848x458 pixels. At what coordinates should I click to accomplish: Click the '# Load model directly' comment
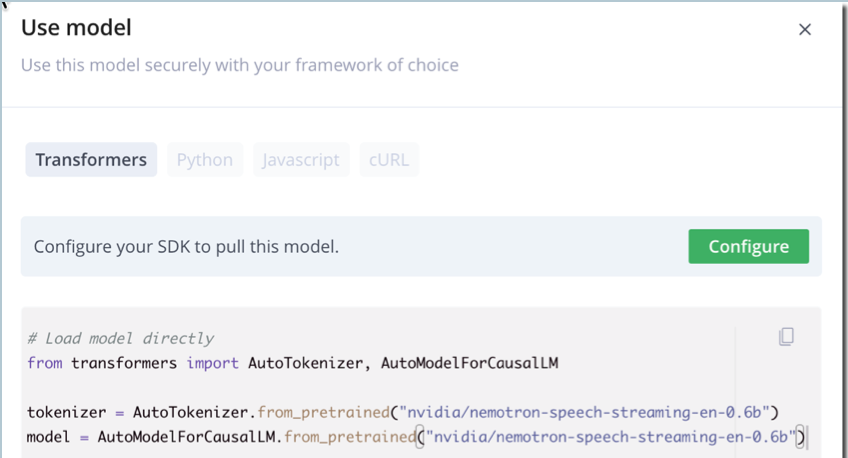click(x=121, y=338)
